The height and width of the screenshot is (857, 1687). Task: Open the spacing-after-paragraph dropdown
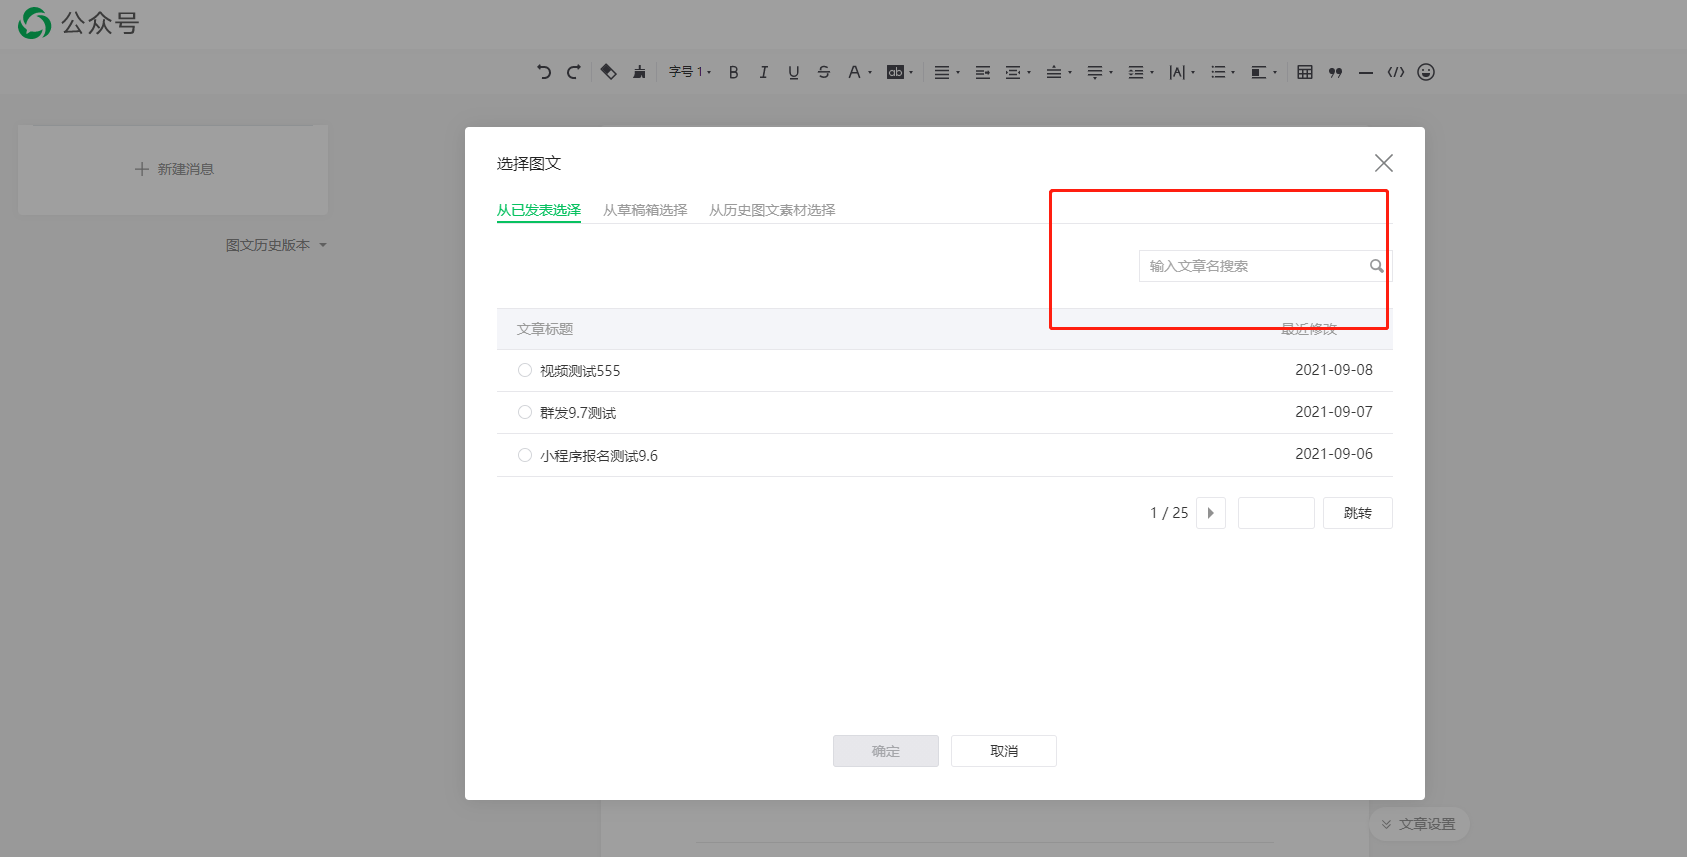click(x=1100, y=72)
